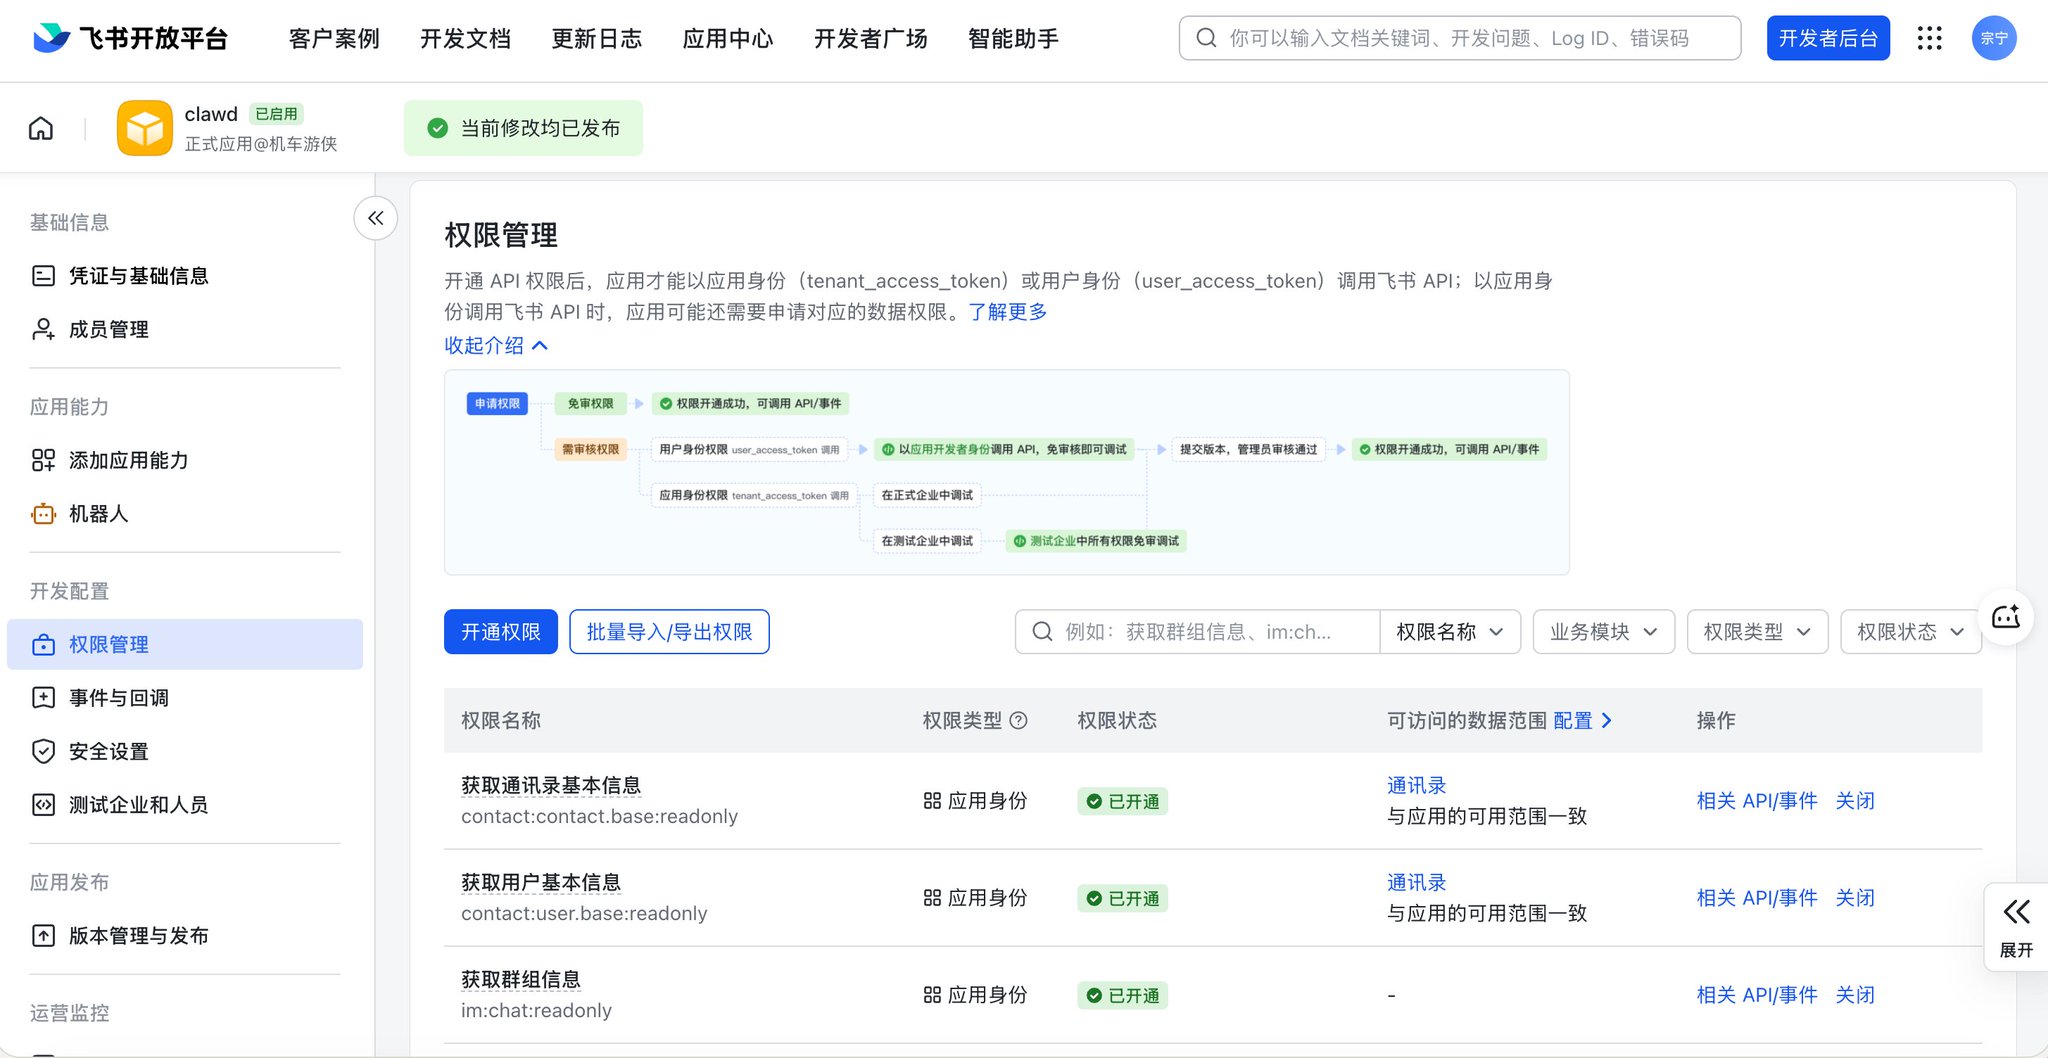
Task: Open 成员管理 in sidebar
Action: (x=184, y=329)
